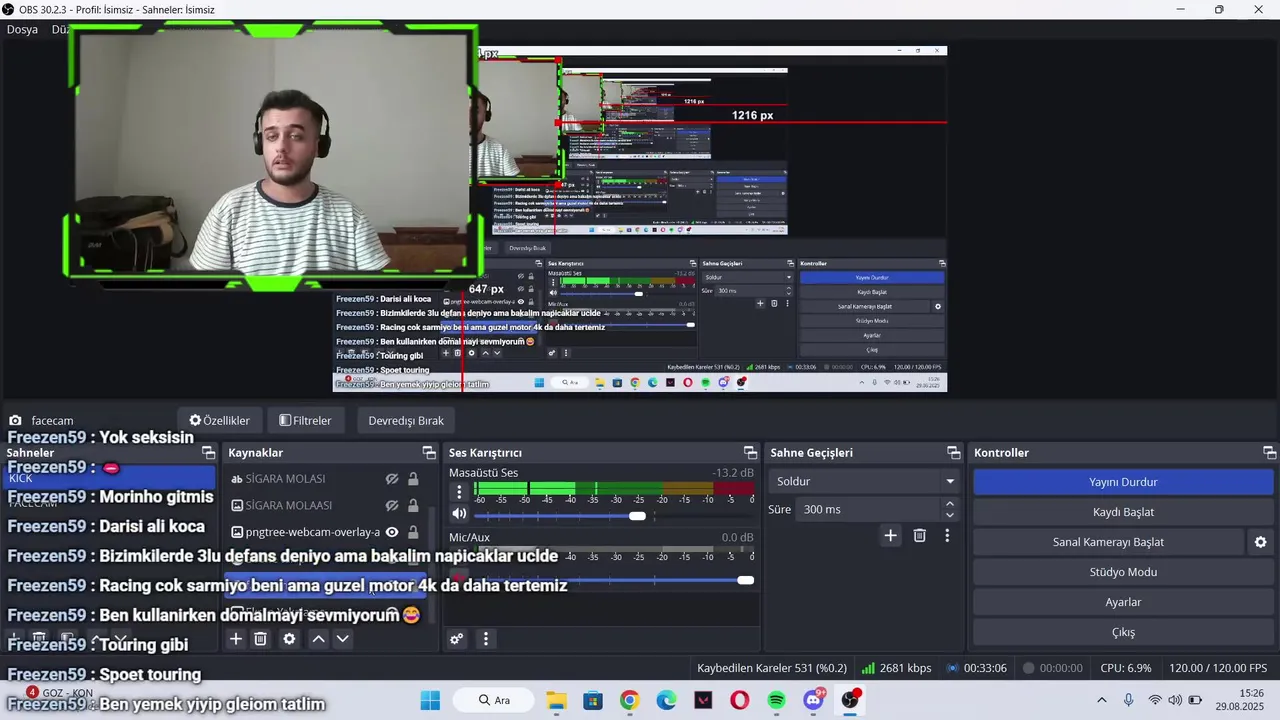Open audio mixer kebab menu

(486, 639)
